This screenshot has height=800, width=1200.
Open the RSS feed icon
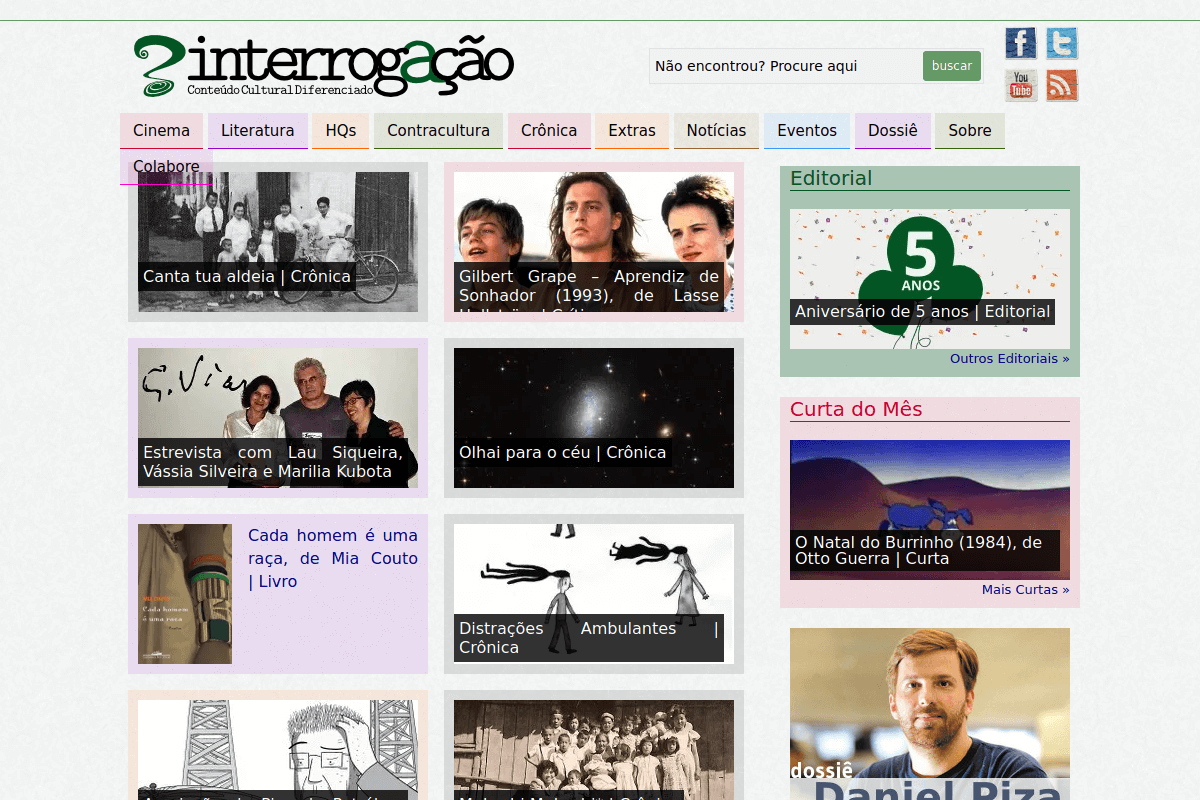pyautogui.click(x=1062, y=85)
